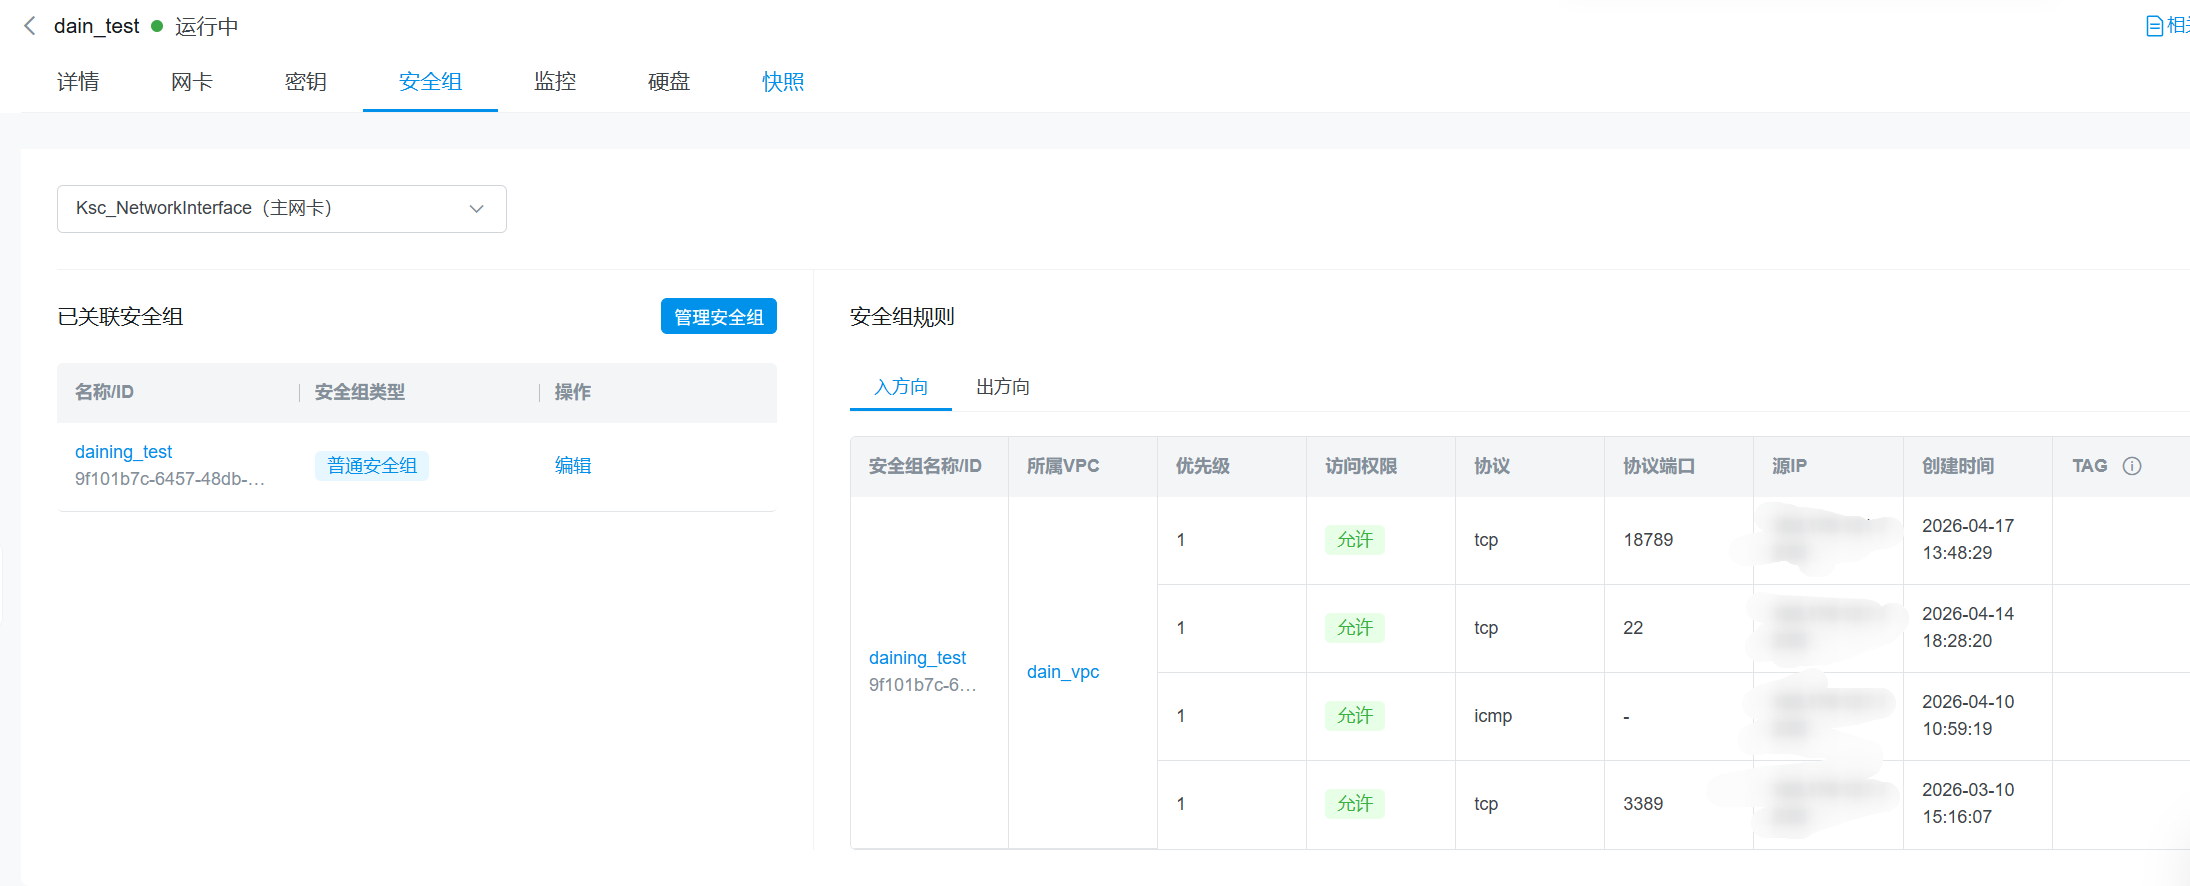Click the 允许 badge for port 3389
The width and height of the screenshot is (2190, 886).
pos(1355,804)
